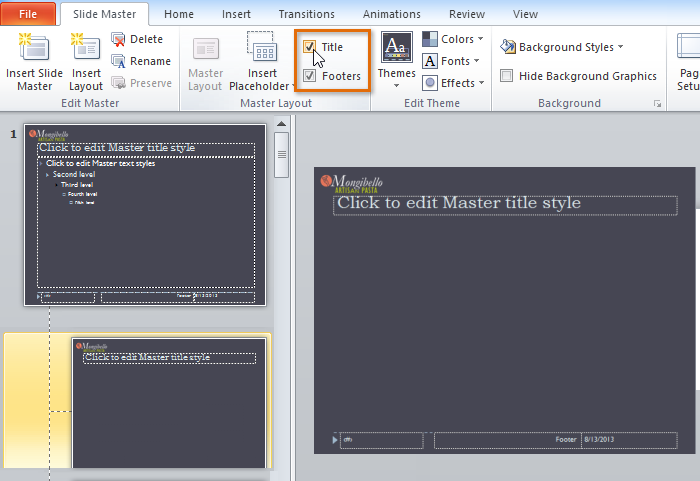Click the Page Setup icon

tap(688, 46)
